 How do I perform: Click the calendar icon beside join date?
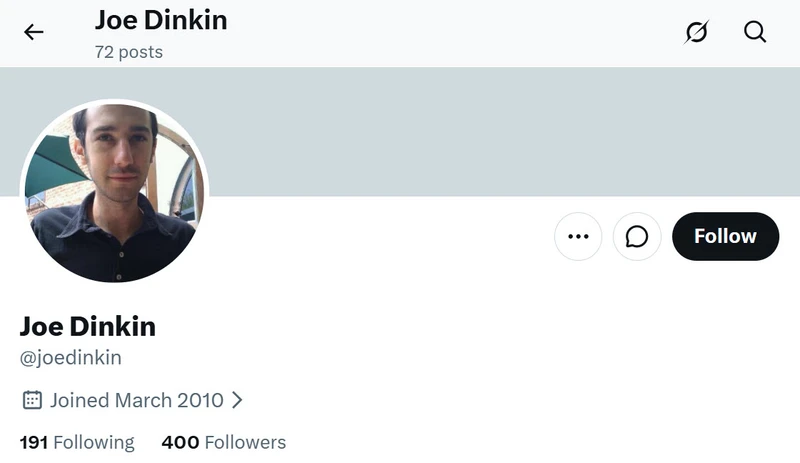pyautogui.click(x=32, y=400)
